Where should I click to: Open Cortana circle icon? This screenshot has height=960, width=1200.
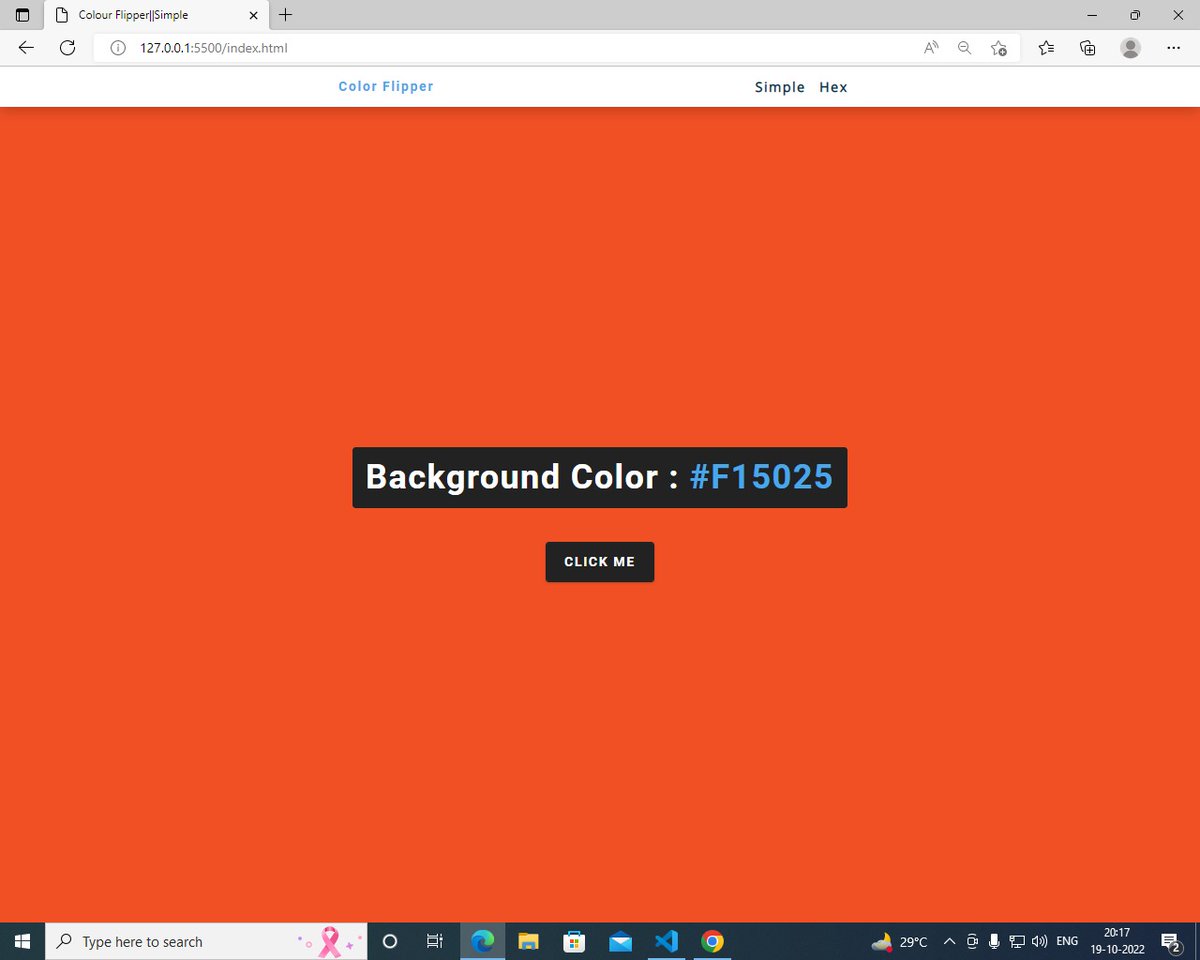click(390, 941)
